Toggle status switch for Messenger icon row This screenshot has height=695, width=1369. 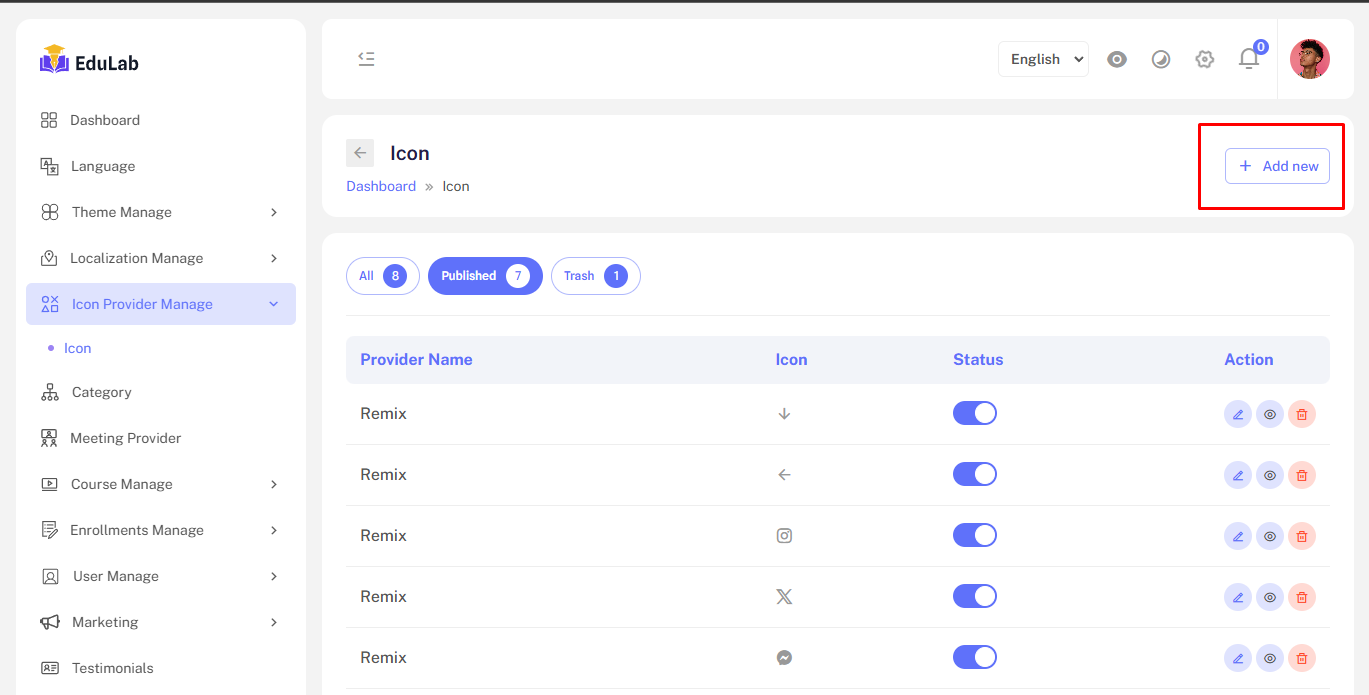[x=974, y=657]
